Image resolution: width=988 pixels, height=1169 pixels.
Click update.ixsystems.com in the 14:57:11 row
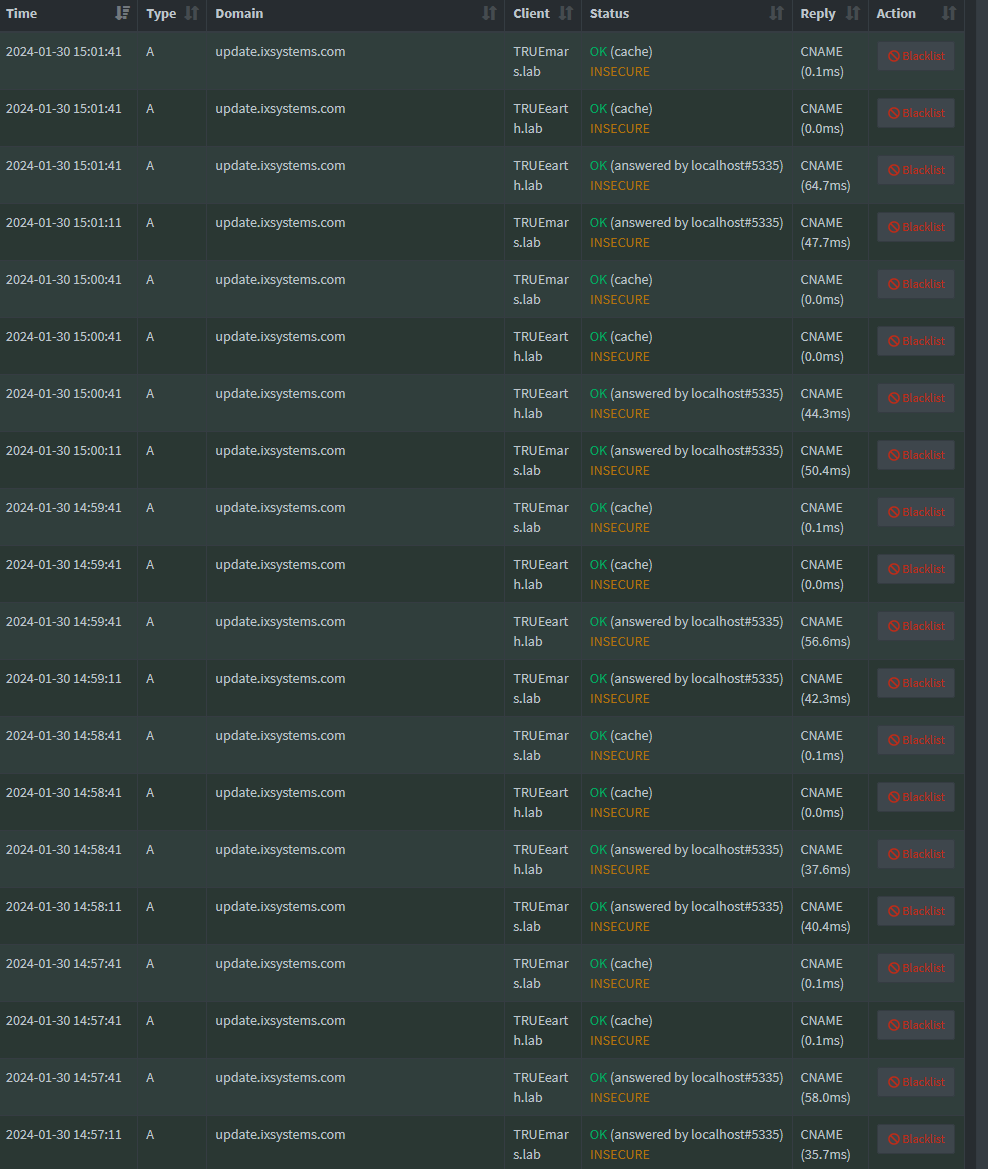280,1135
